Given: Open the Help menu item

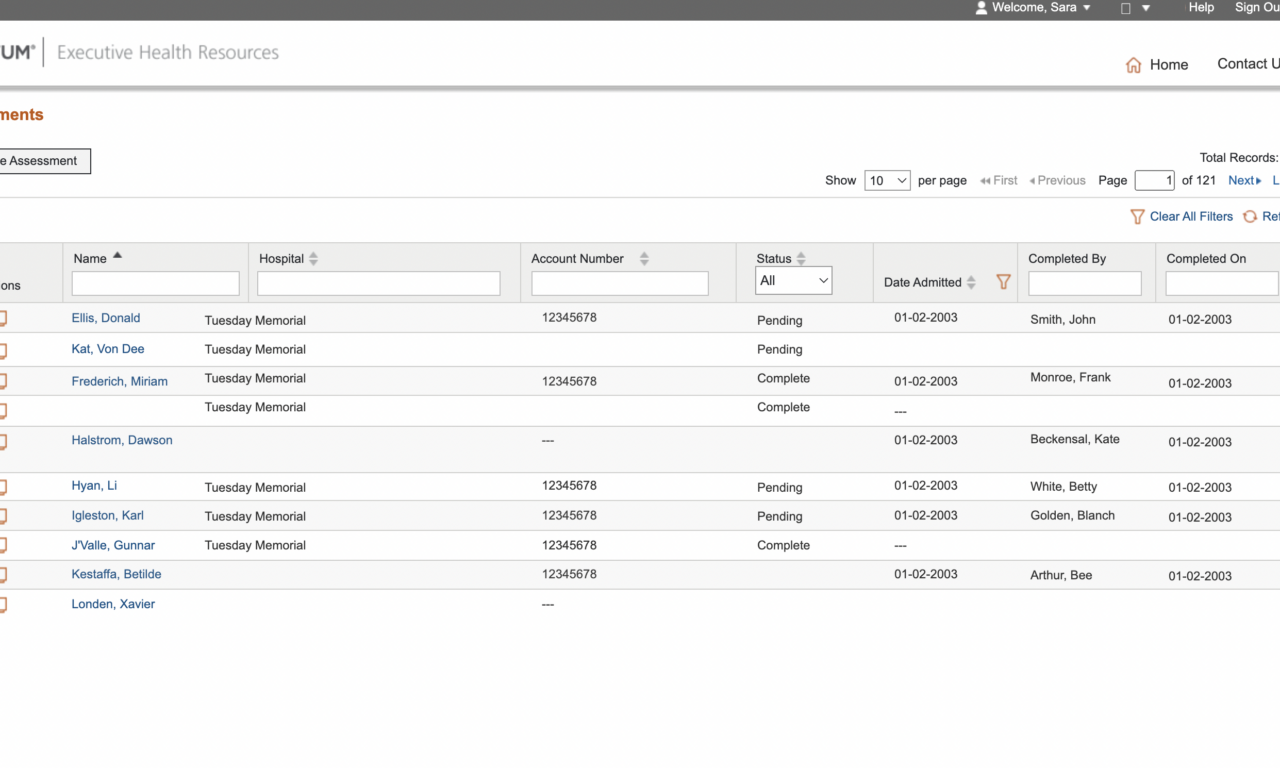Looking at the screenshot, I should coord(1201,8).
